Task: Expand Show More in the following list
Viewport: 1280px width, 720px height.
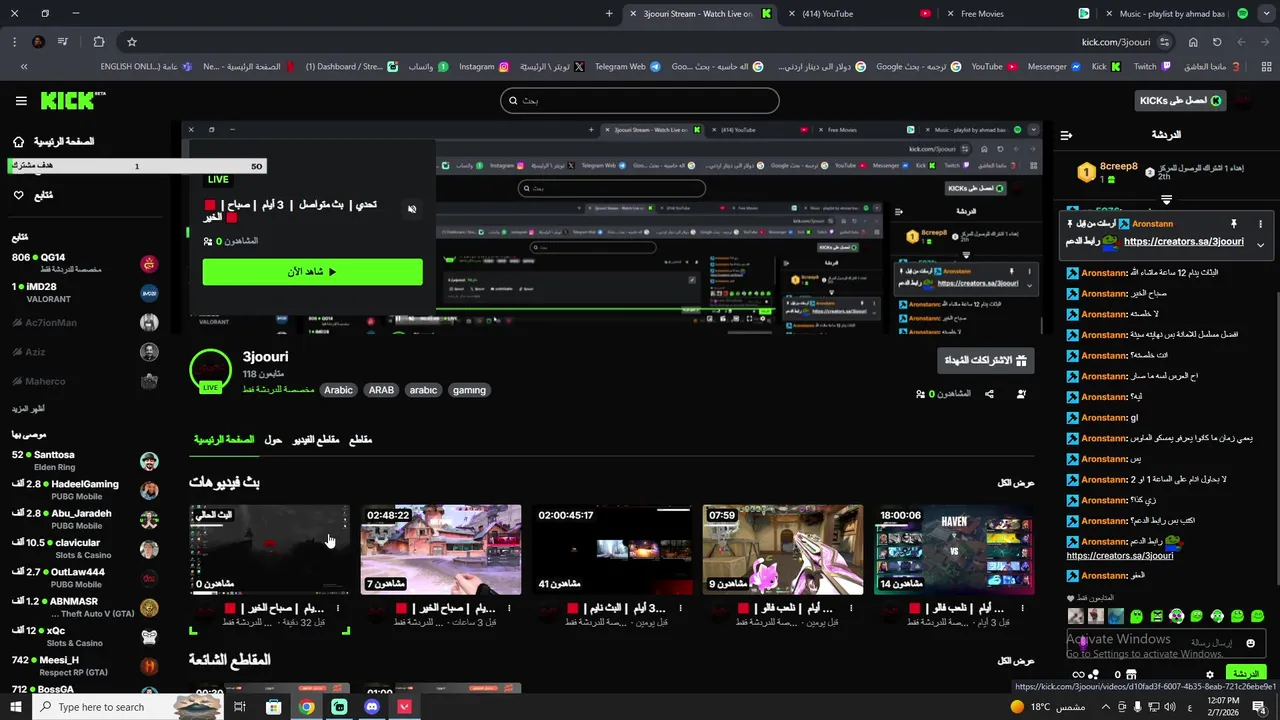Action: pos(28,409)
